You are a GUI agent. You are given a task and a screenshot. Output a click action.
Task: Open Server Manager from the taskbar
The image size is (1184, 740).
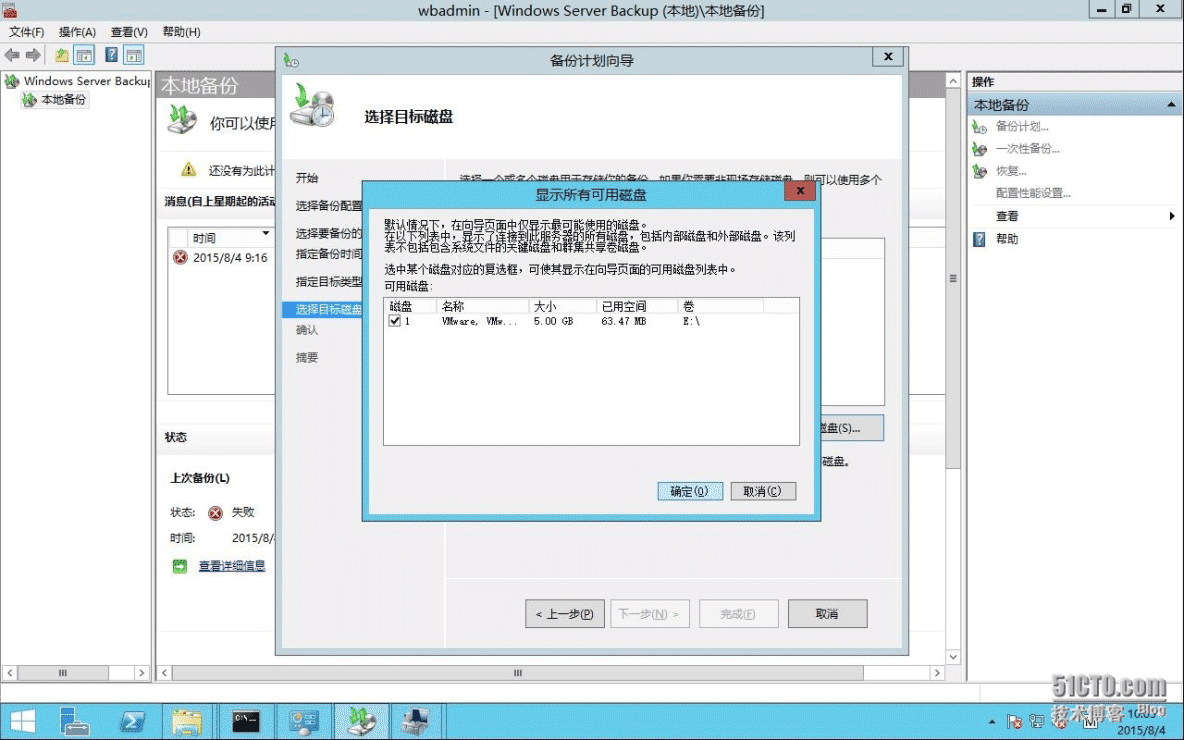click(75, 722)
